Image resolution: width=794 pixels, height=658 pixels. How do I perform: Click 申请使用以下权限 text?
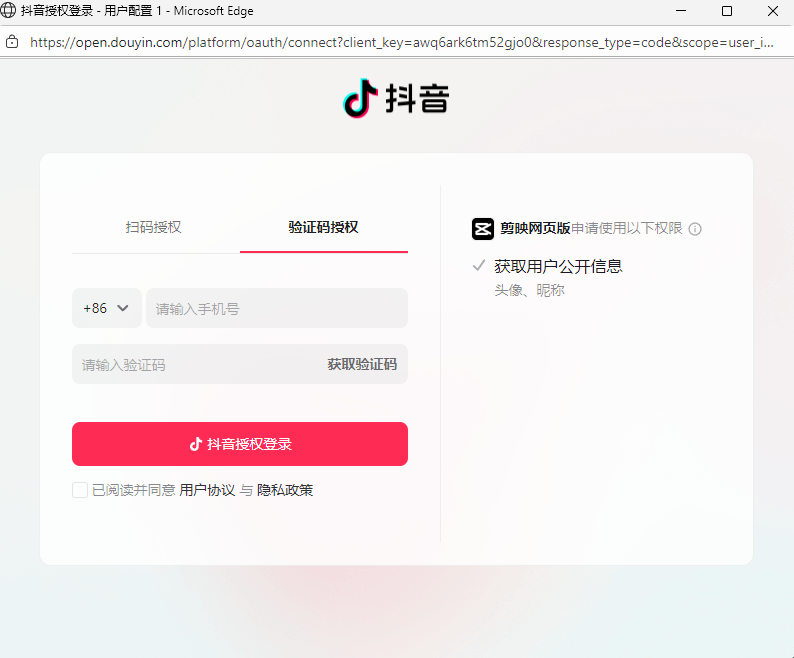627,228
